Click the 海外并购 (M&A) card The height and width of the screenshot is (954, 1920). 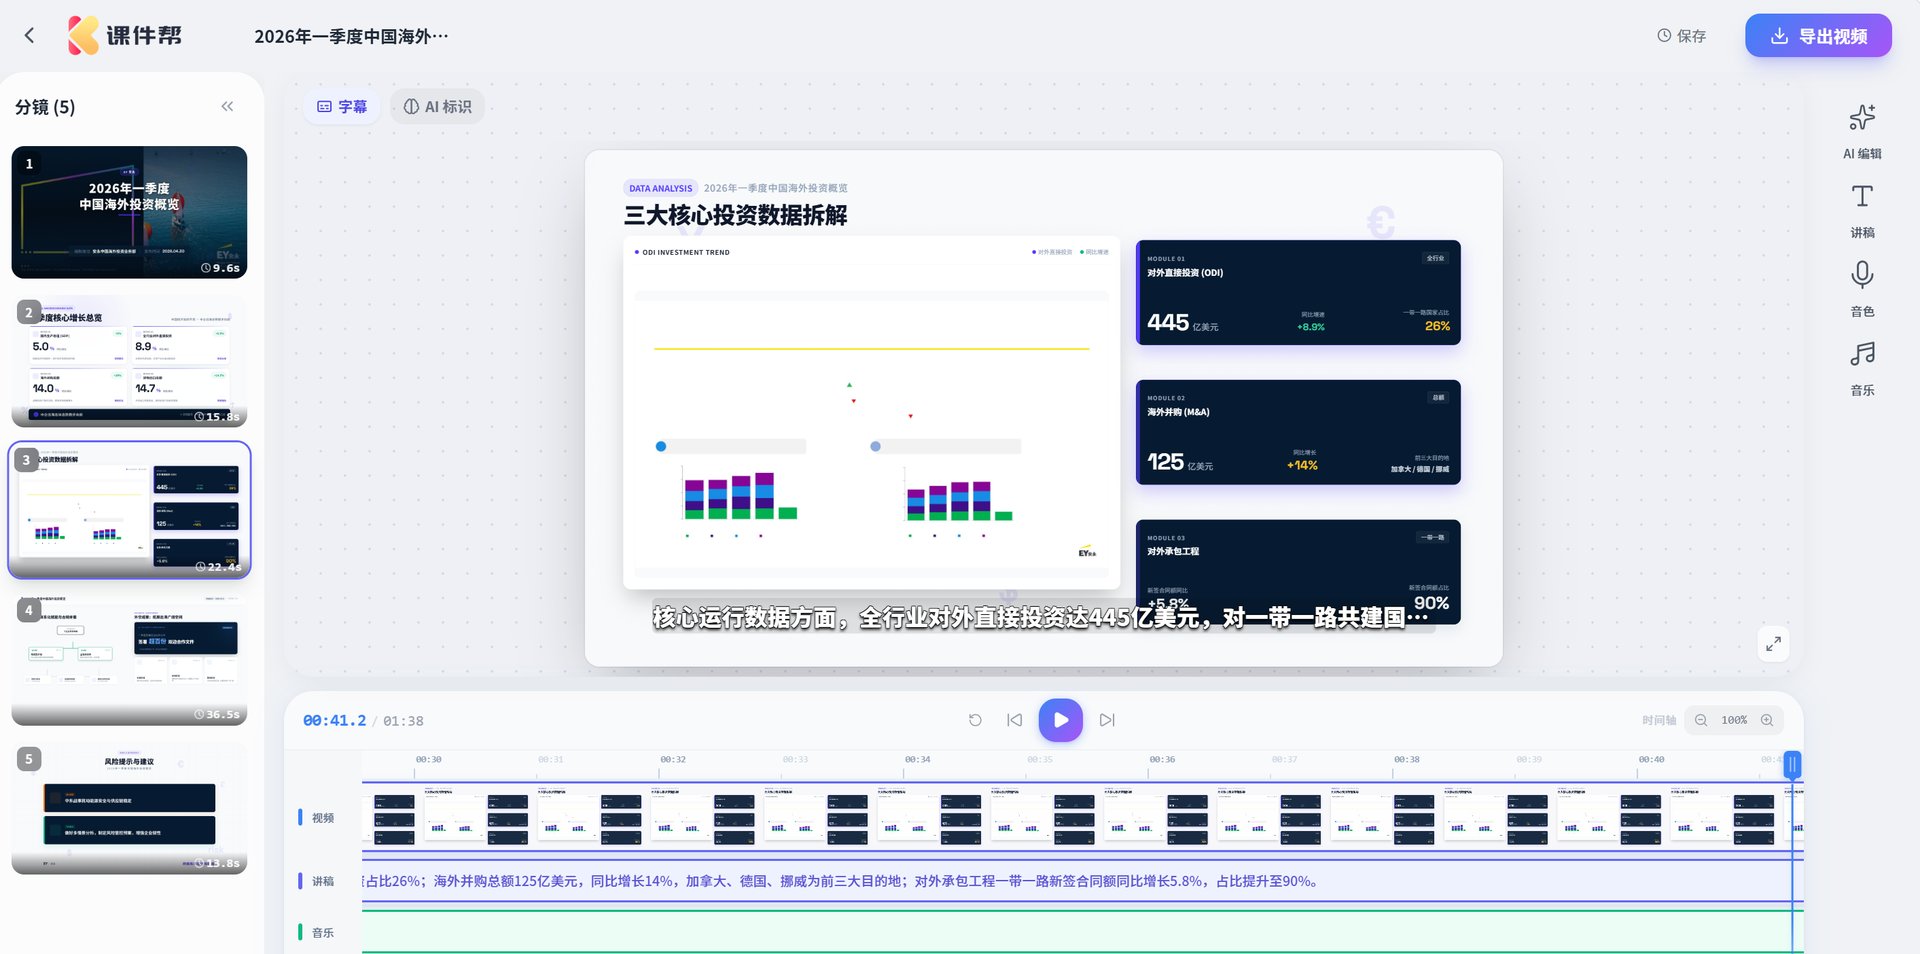coord(1298,432)
